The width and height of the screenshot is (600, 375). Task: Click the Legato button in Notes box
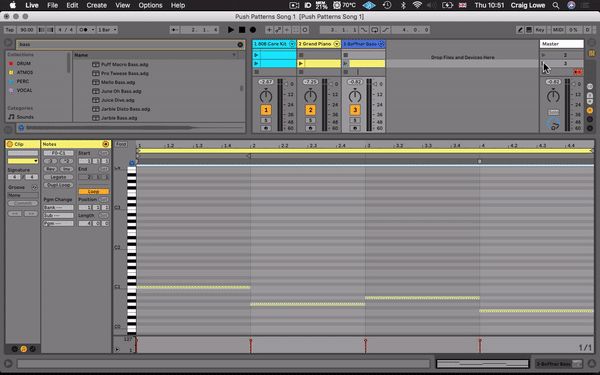(58, 177)
